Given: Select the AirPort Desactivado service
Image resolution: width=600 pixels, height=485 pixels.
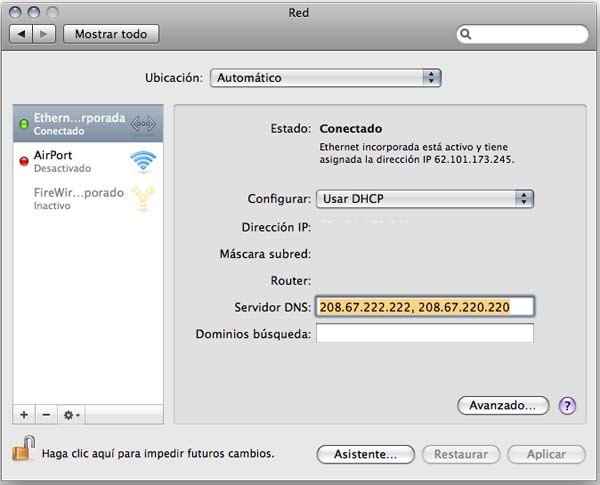Looking at the screenshot, I should (x=88, y=161).
